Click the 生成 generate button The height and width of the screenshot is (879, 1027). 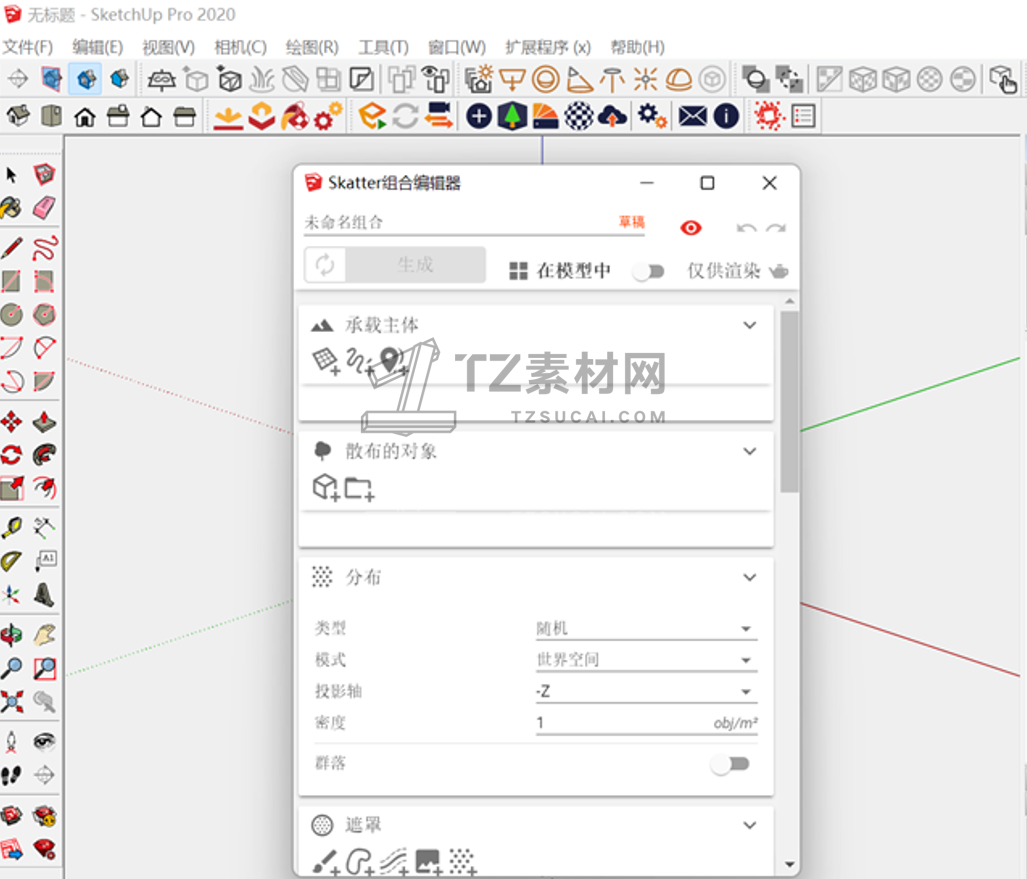(x=415, y=265)
